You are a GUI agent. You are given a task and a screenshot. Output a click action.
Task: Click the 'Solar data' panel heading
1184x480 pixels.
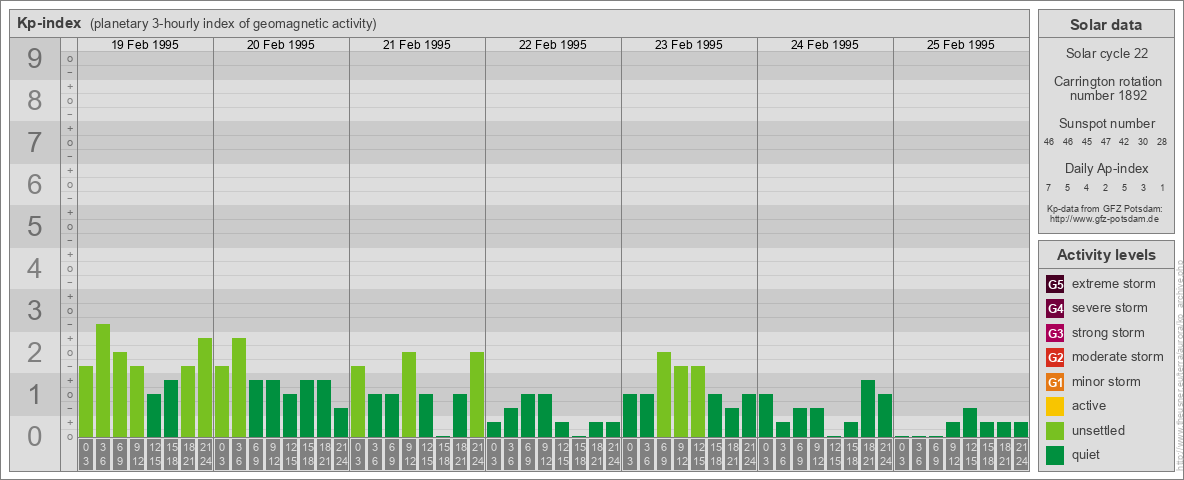[x=1105, y=25]
